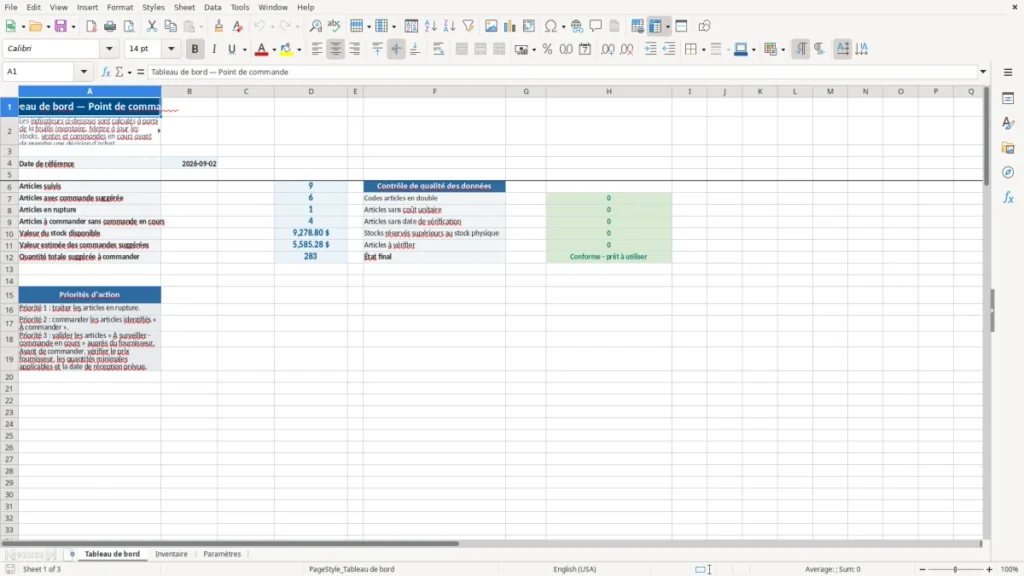Toggle Align Left
This screenshot has height=576, width=1024.
[x=317, y=49]
